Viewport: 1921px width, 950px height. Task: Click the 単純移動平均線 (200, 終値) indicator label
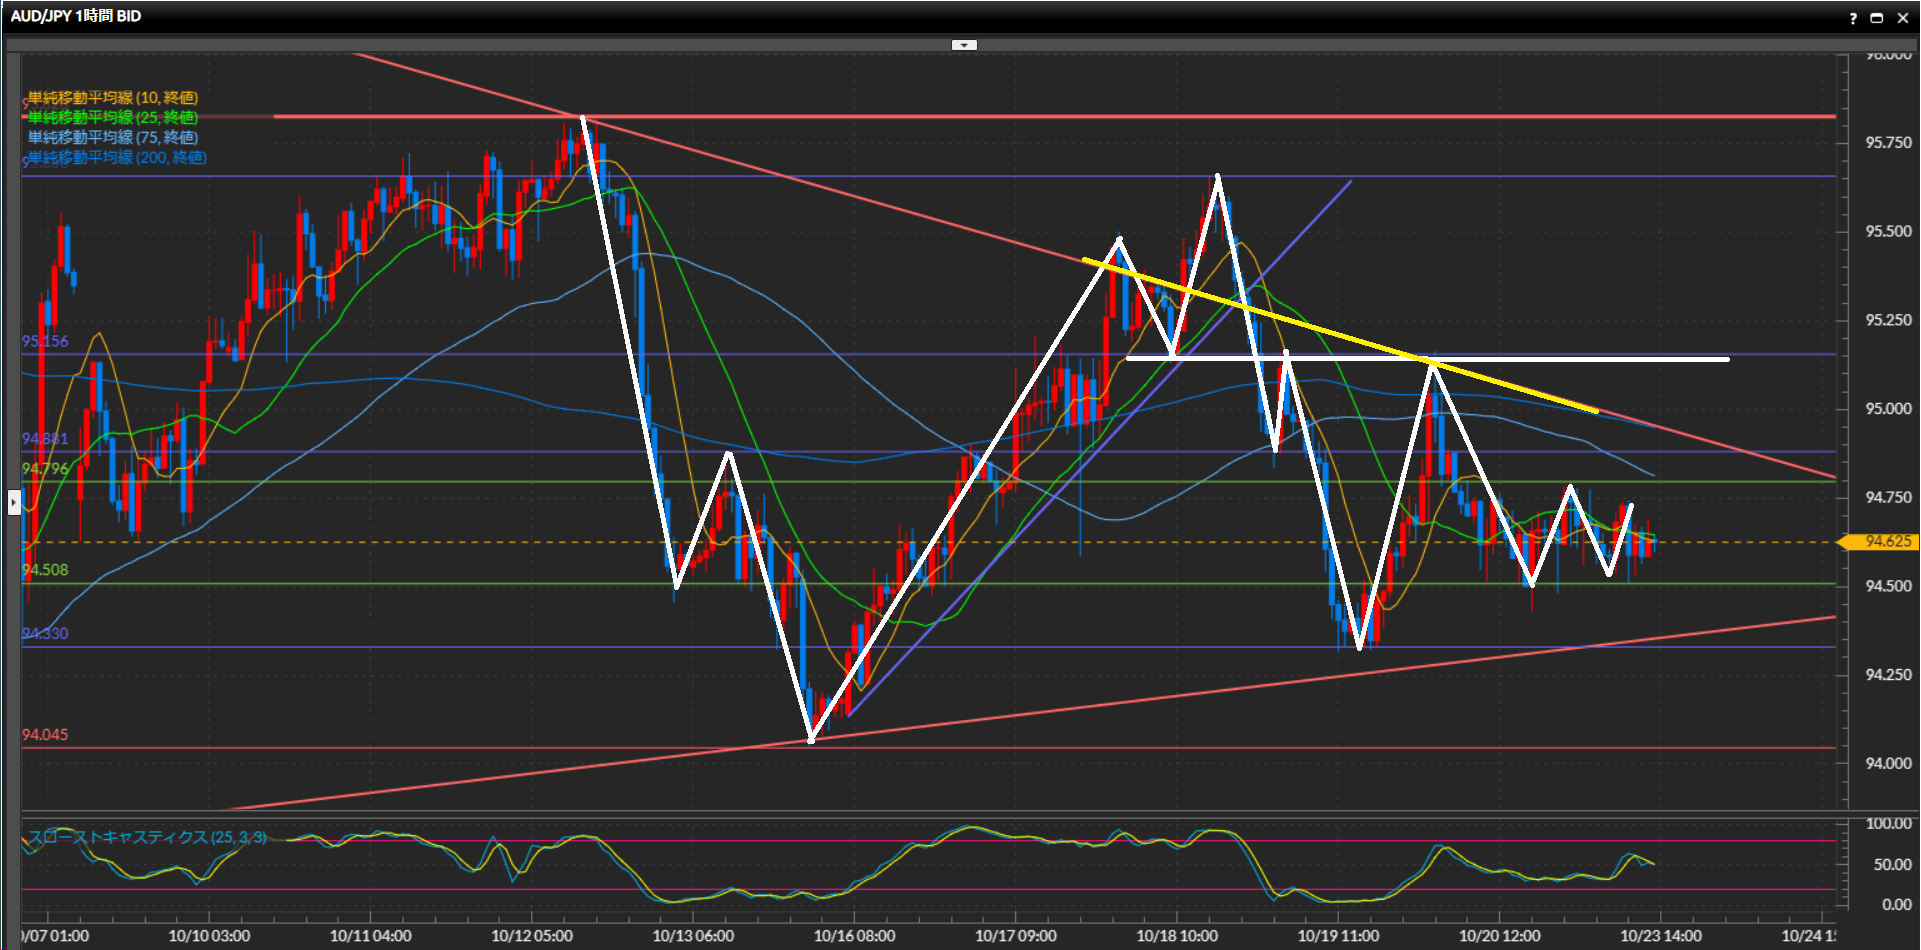(116, 157)
